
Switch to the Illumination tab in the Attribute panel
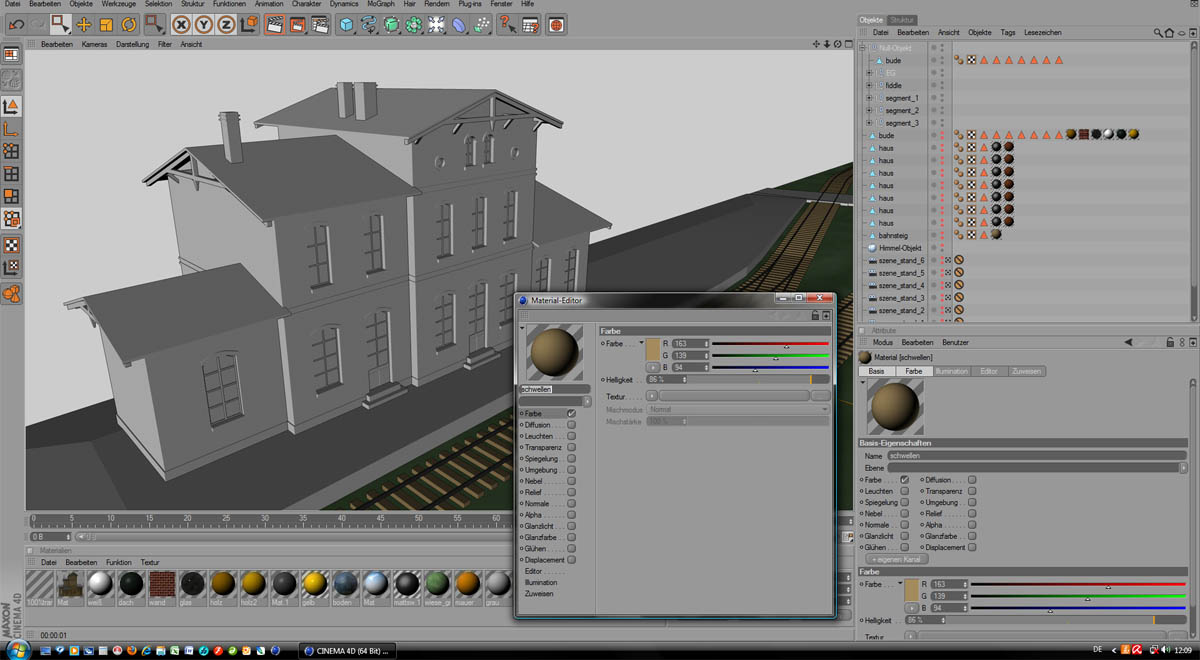[x=951, y=371]
